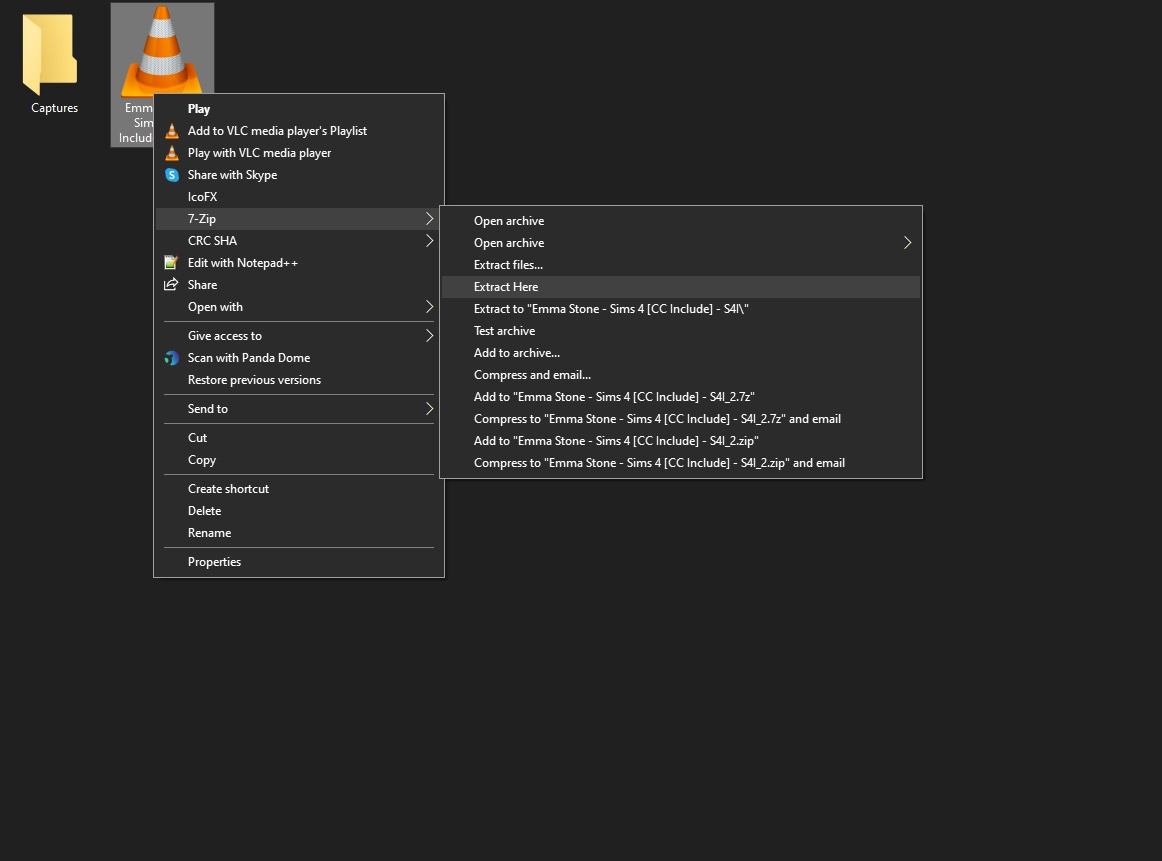This screenshot has width=1162, height=861.
Task: Select Rename from context menu
Action: 299,533
